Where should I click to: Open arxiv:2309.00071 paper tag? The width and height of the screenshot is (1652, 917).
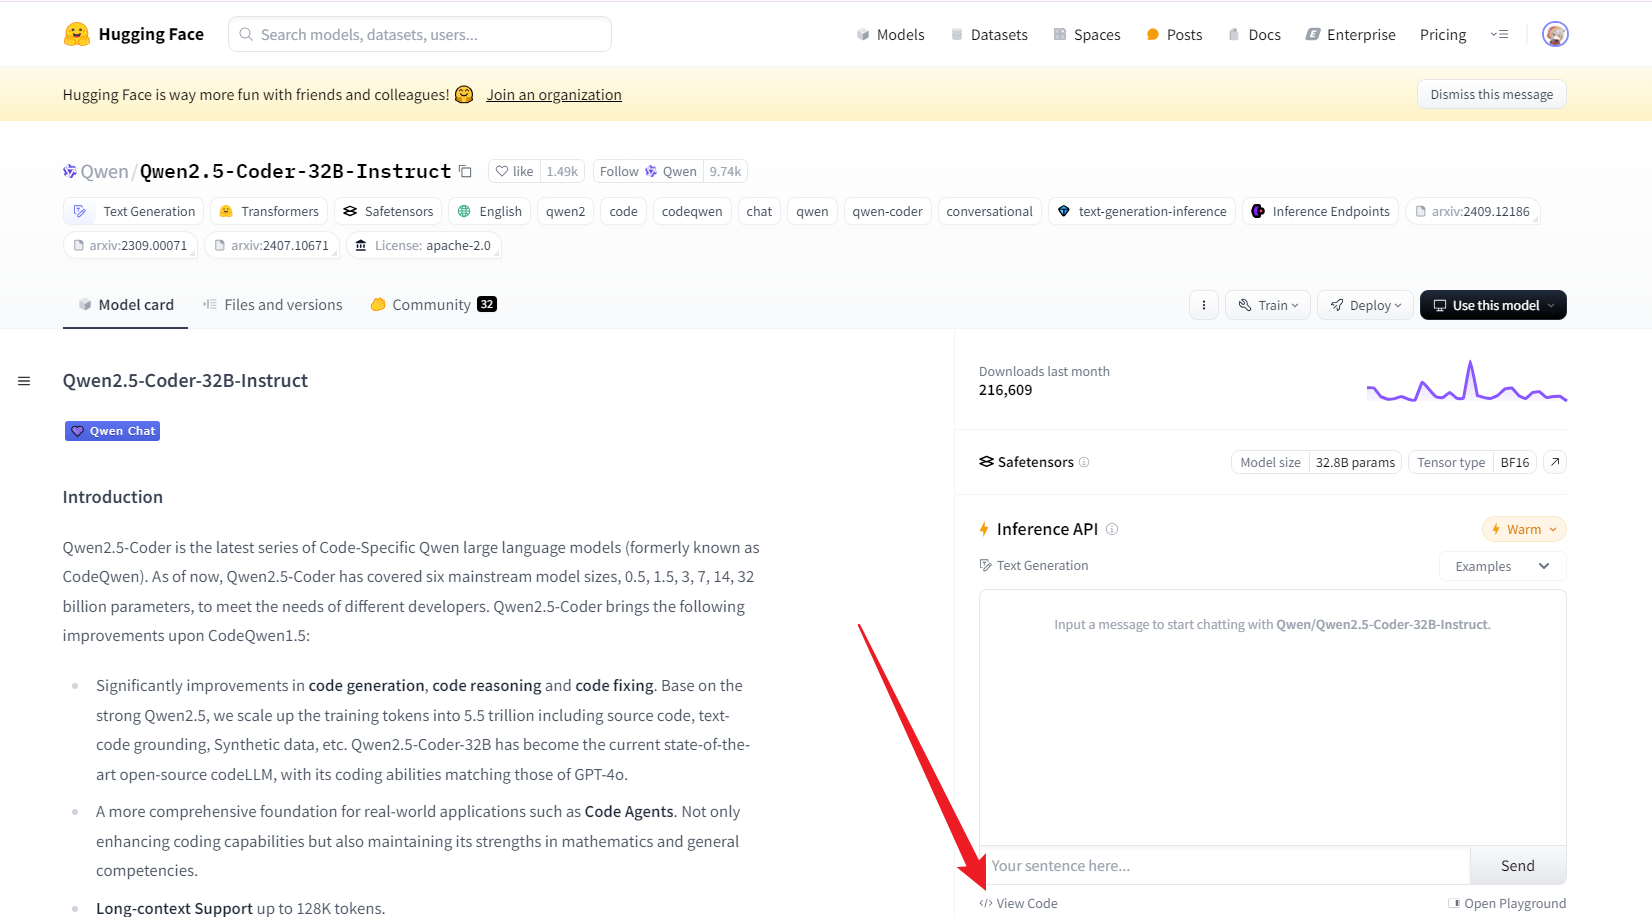coord(130,245)
